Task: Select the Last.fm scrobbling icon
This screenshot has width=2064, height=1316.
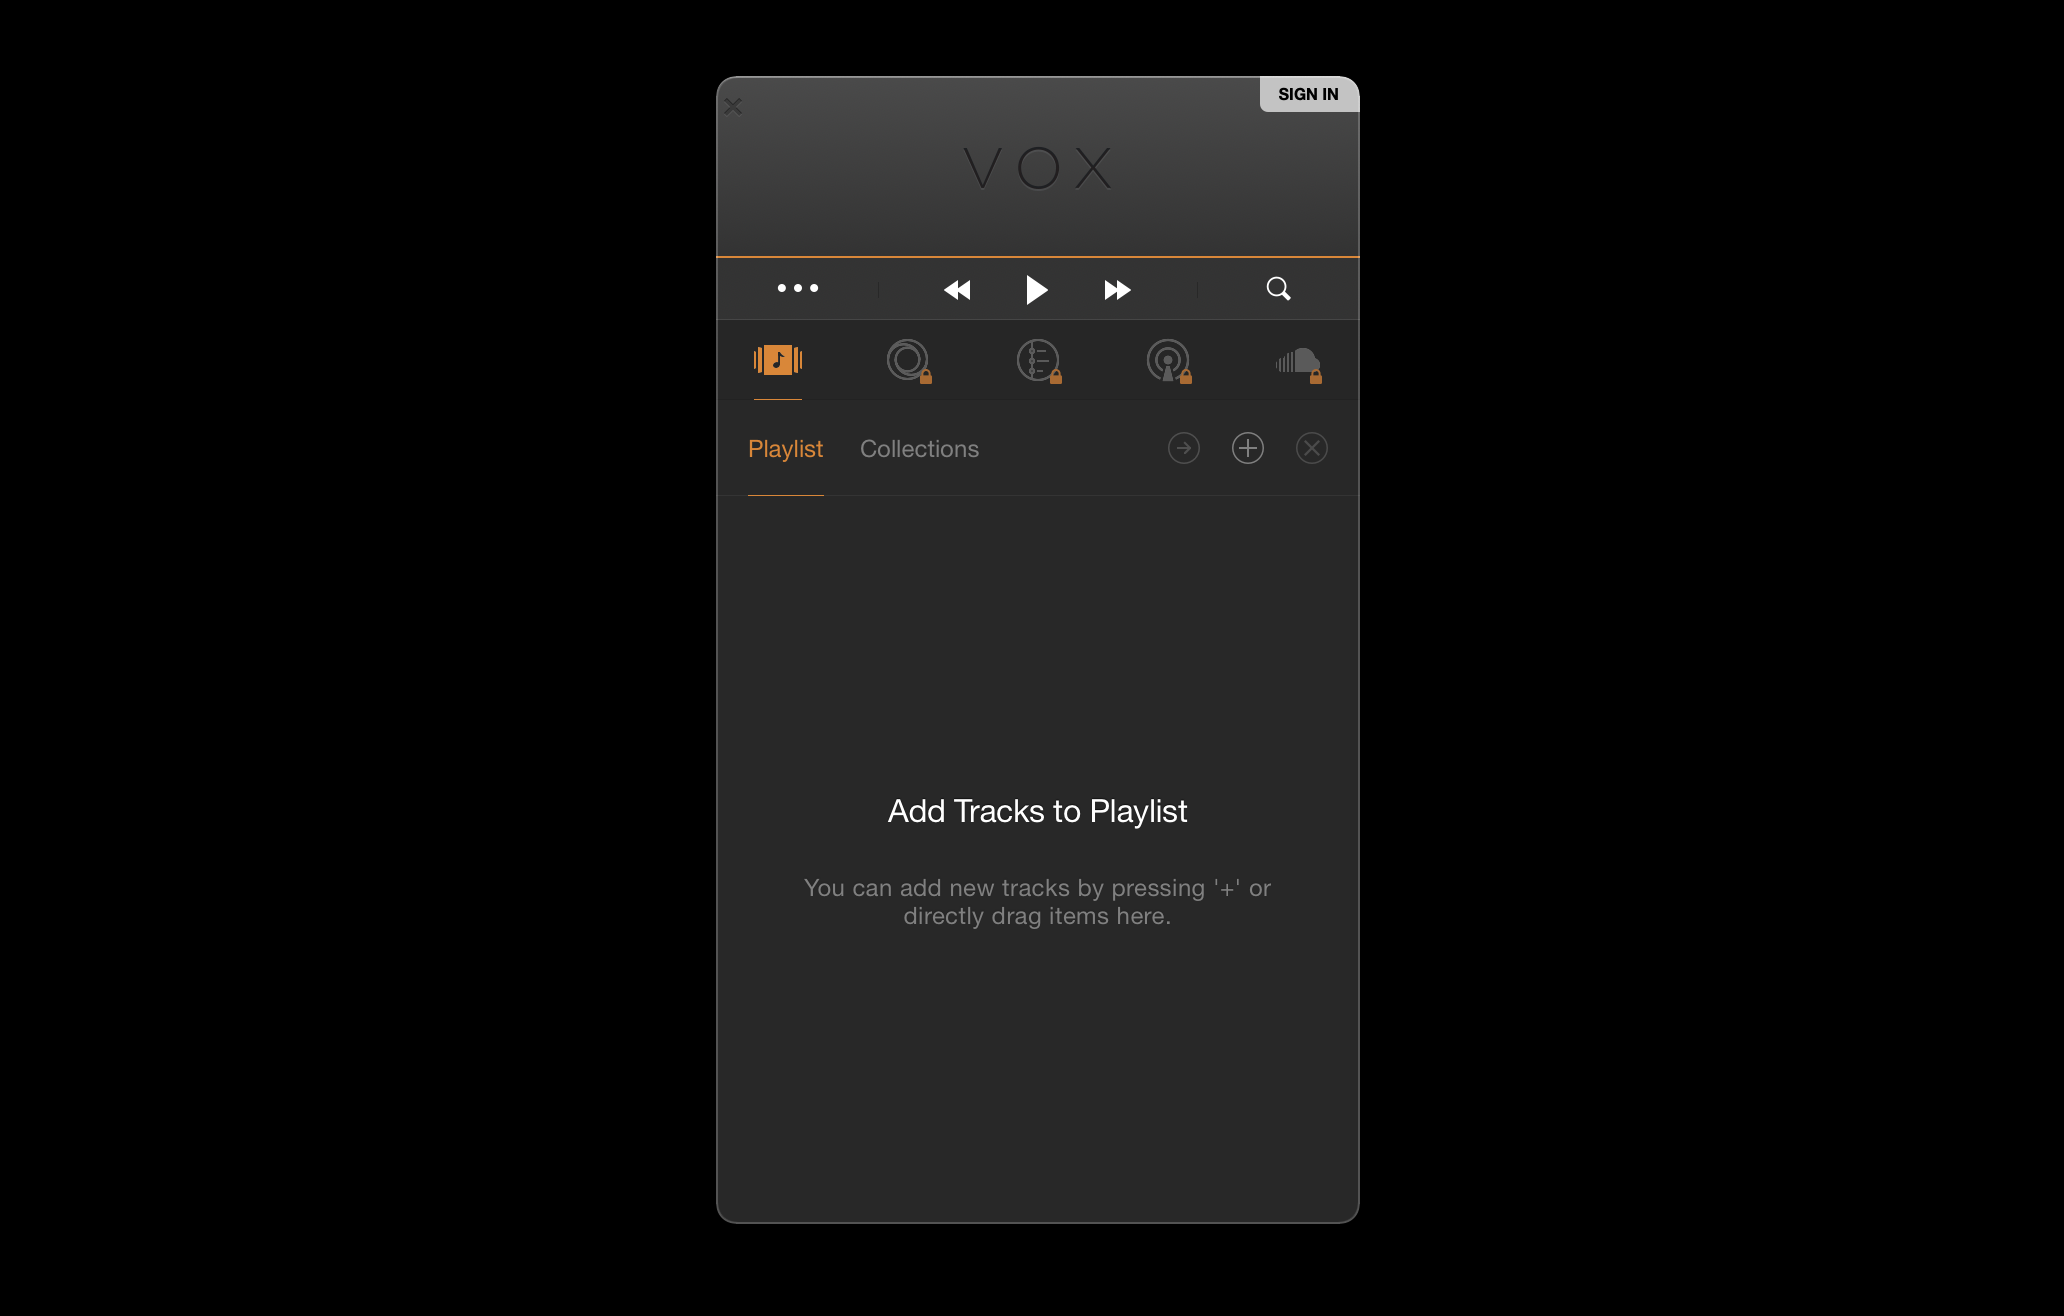Action: pyautogui.click(x=907, y=361)
